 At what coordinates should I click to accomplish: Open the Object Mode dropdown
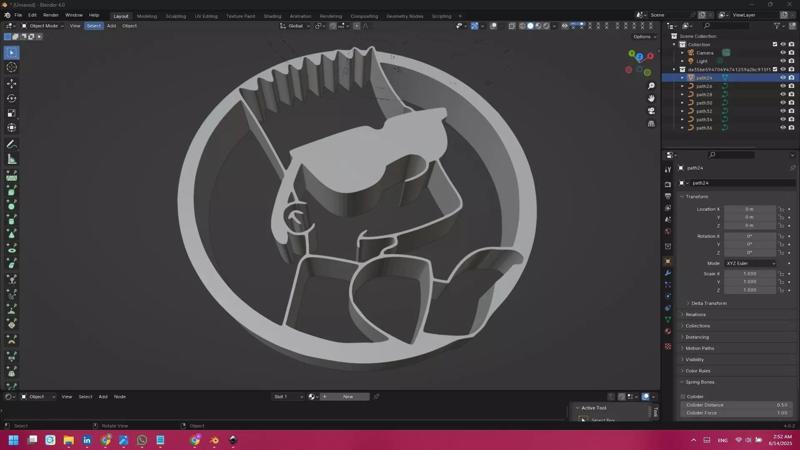pos(43,26)
